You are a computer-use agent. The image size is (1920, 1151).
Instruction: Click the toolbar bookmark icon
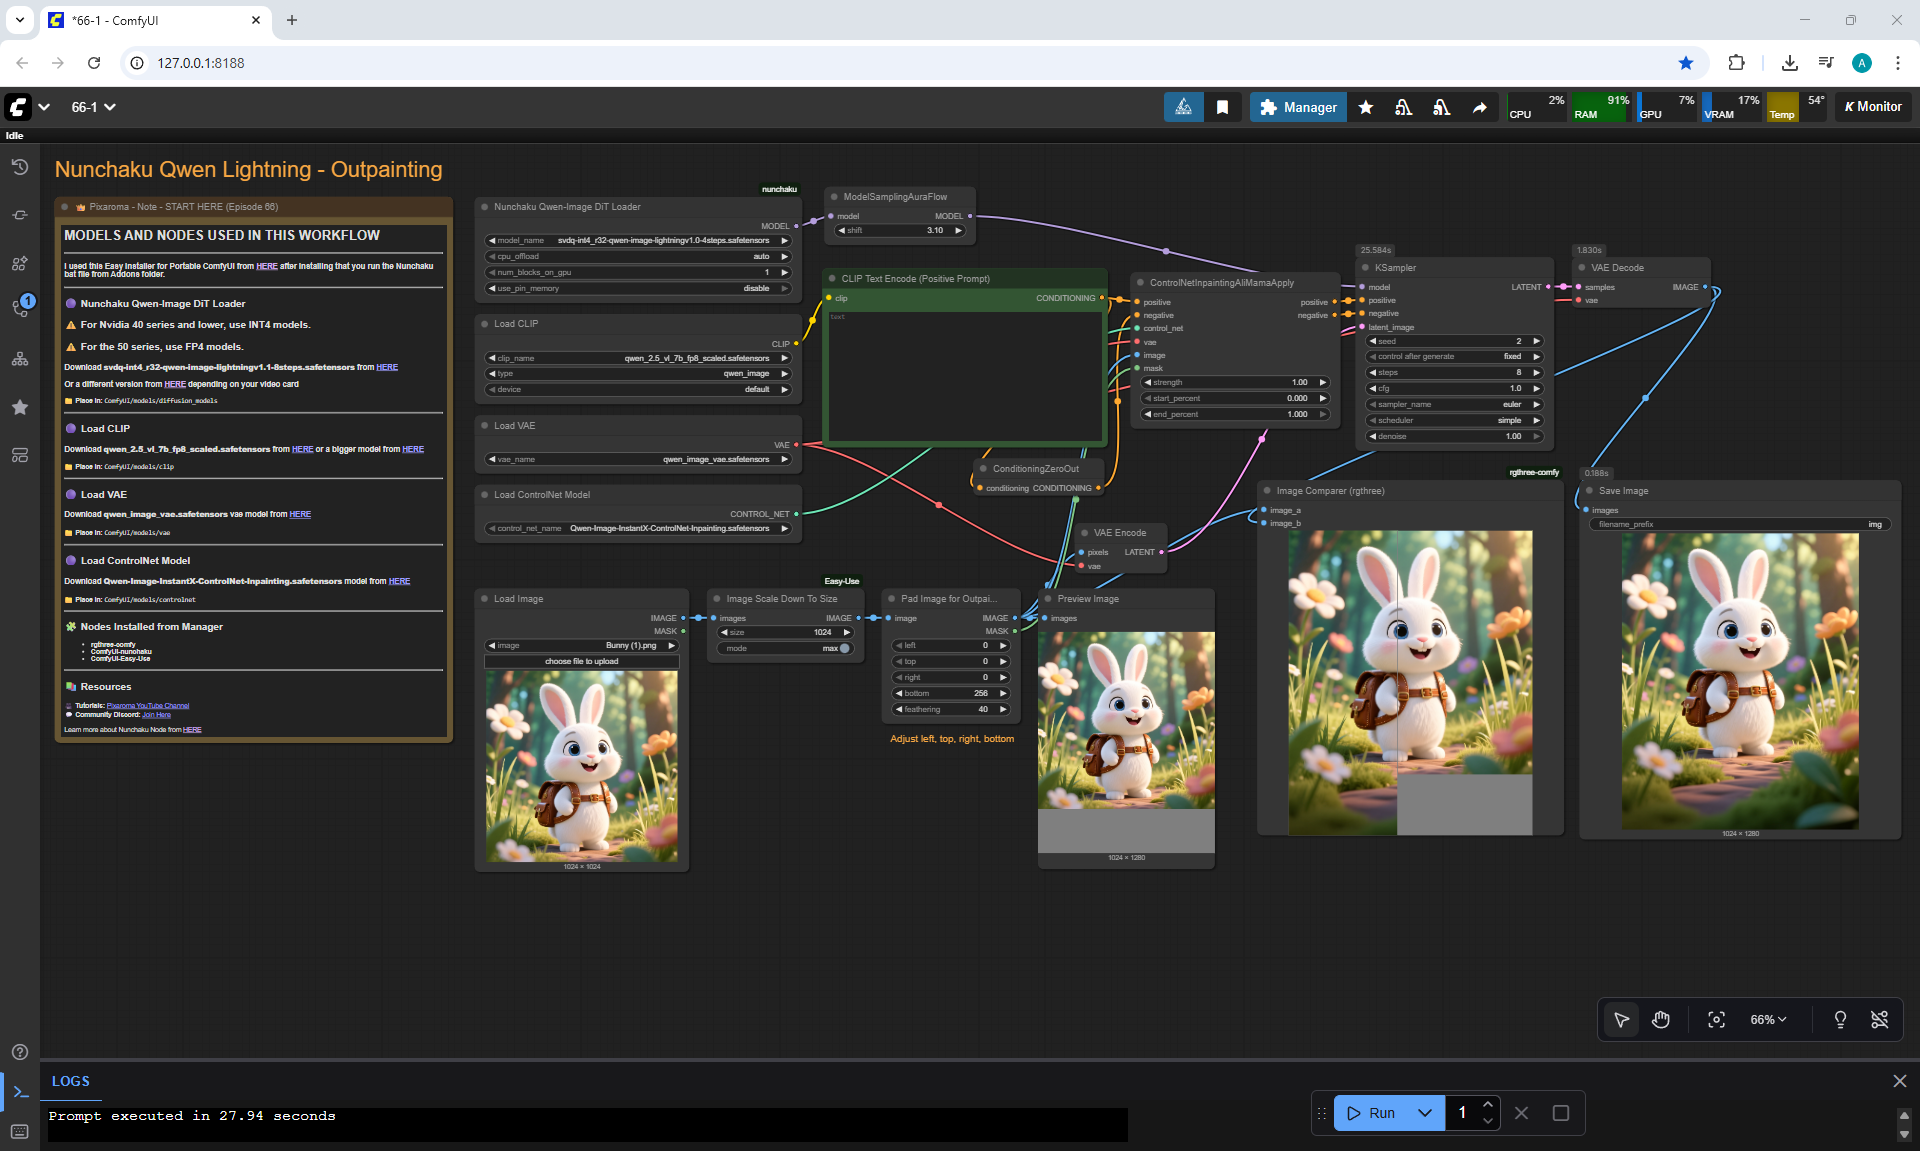coord(1222,107)
